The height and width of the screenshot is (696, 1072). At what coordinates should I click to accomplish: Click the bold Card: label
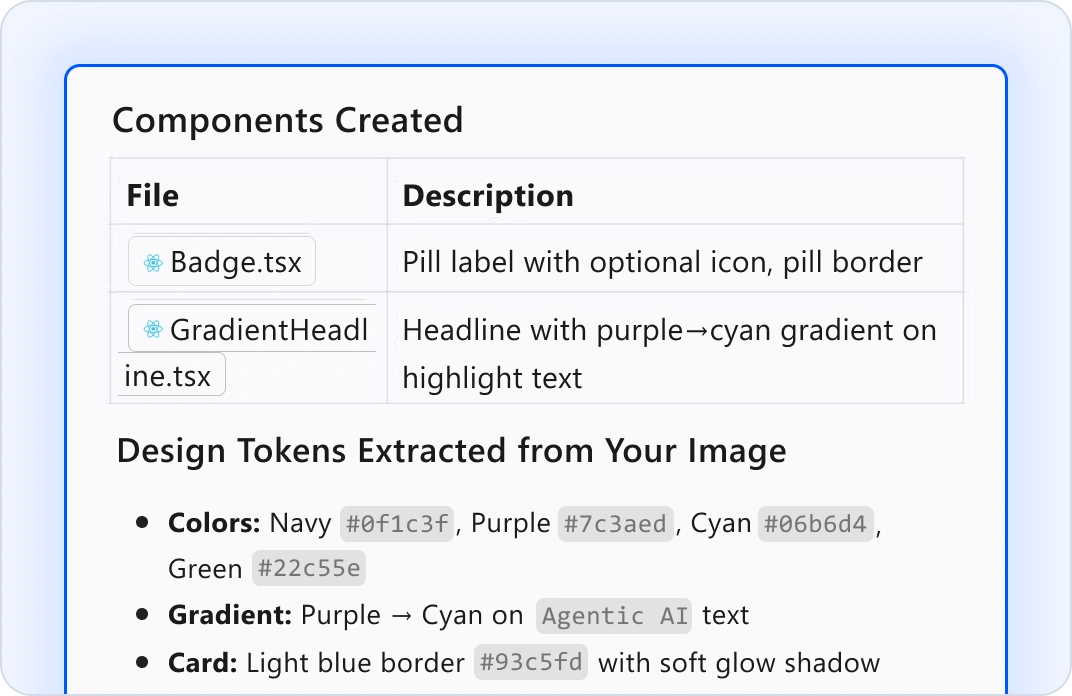[202, 662]
